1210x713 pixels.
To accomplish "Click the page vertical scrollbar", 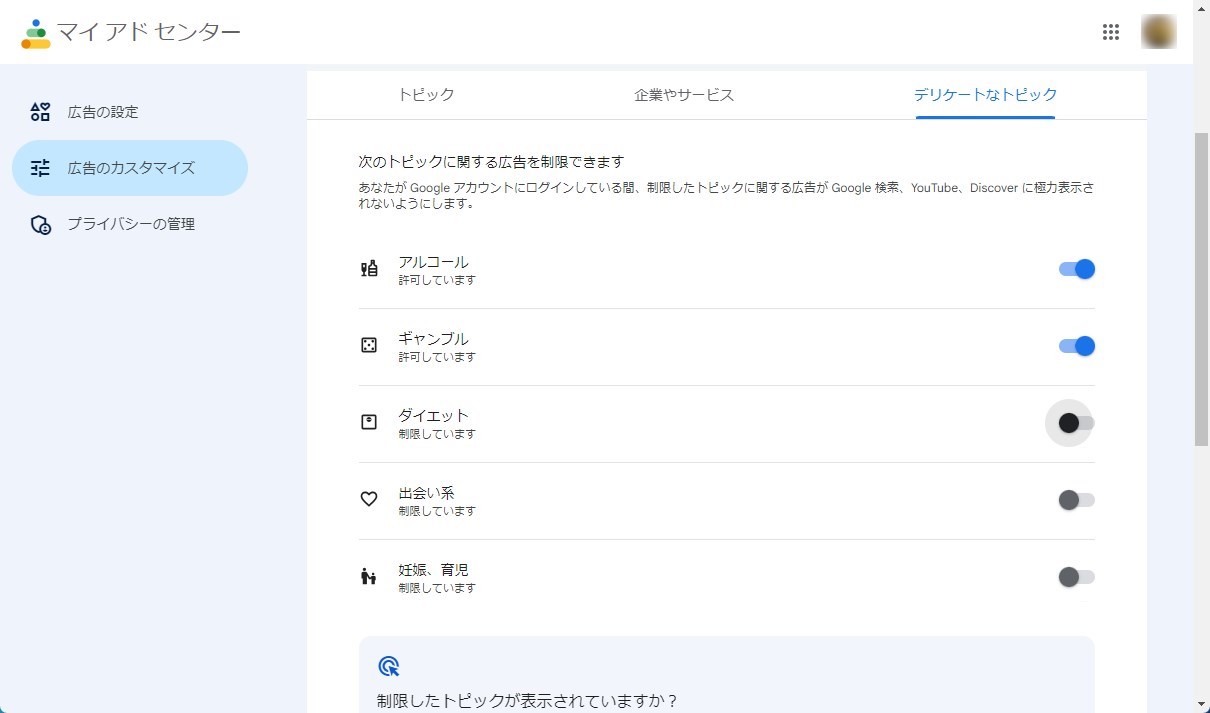I will tap(1201, 290).
